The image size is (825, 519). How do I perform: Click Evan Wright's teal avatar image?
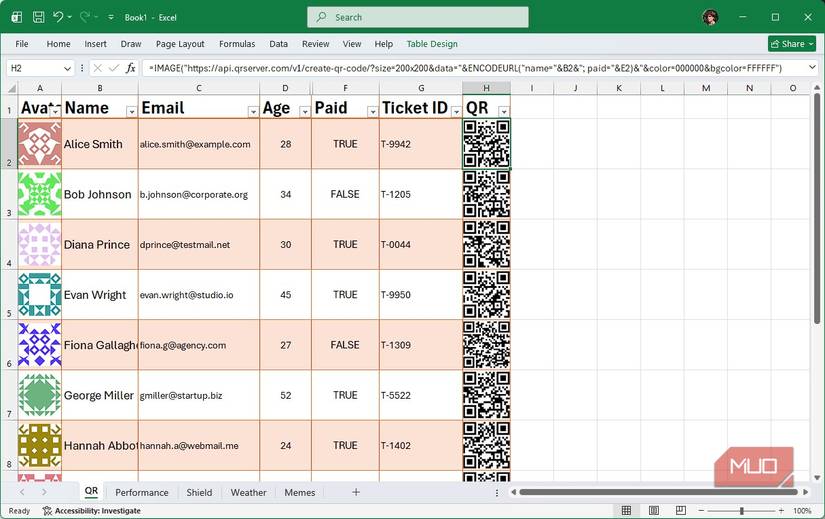pyautogui.click(x=39, y=294)
